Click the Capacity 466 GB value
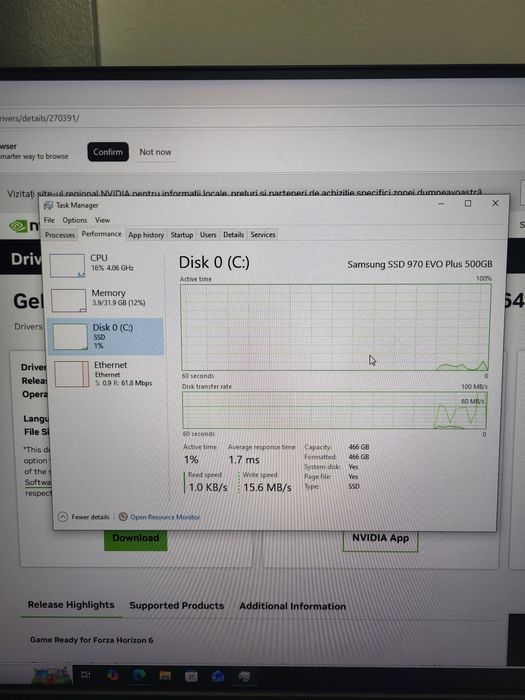The height and width of the screenshot is (700, 525). coord(359,447)
